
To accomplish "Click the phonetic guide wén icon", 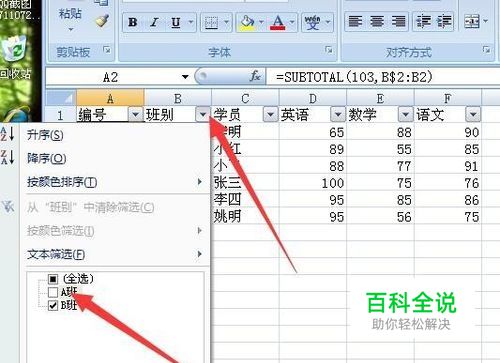I will click(312, 22).
